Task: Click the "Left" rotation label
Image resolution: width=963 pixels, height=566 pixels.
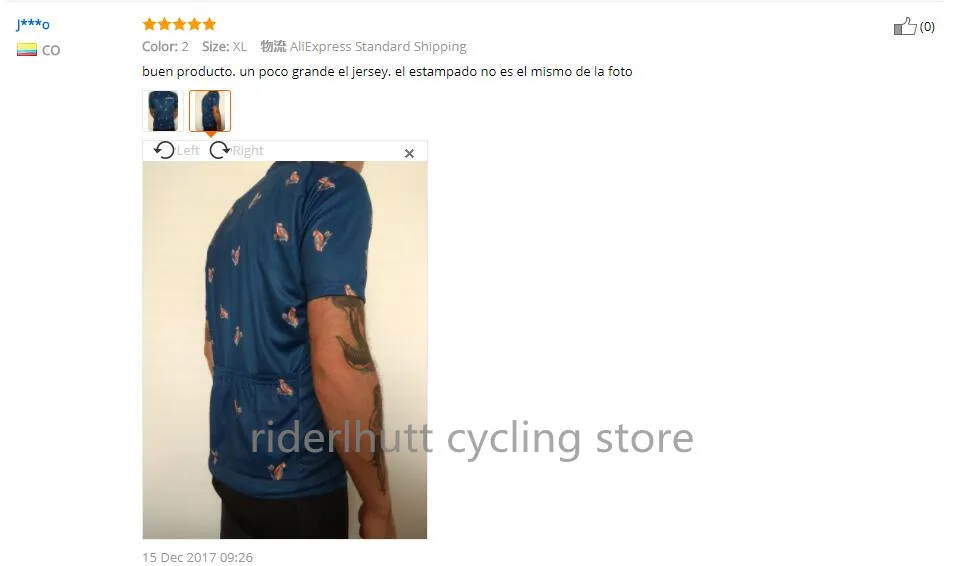Action: (x=188, y=150)
